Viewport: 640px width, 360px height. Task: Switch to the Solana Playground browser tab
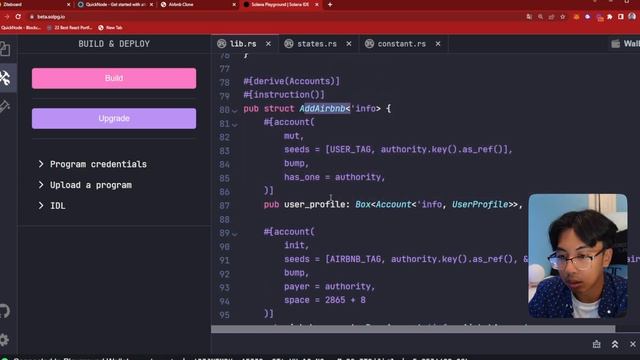click(280, 4)
